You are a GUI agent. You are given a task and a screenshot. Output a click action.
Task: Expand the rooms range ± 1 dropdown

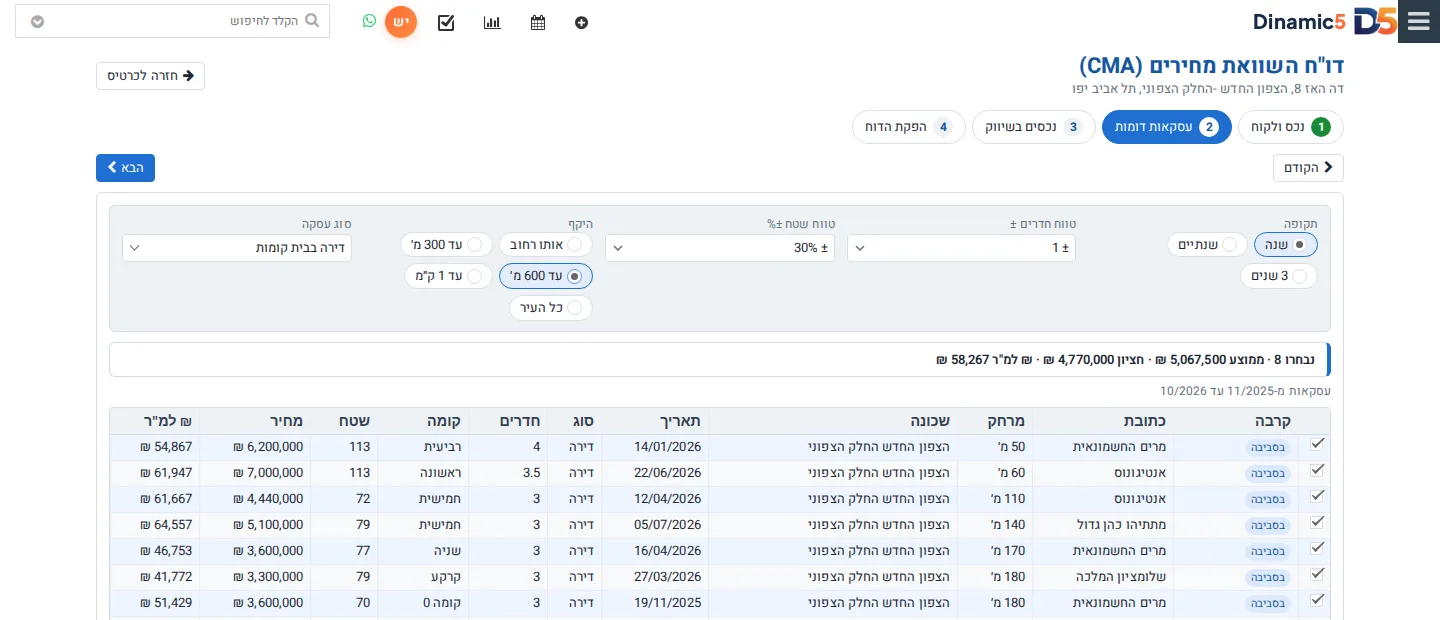coord(961,248)
